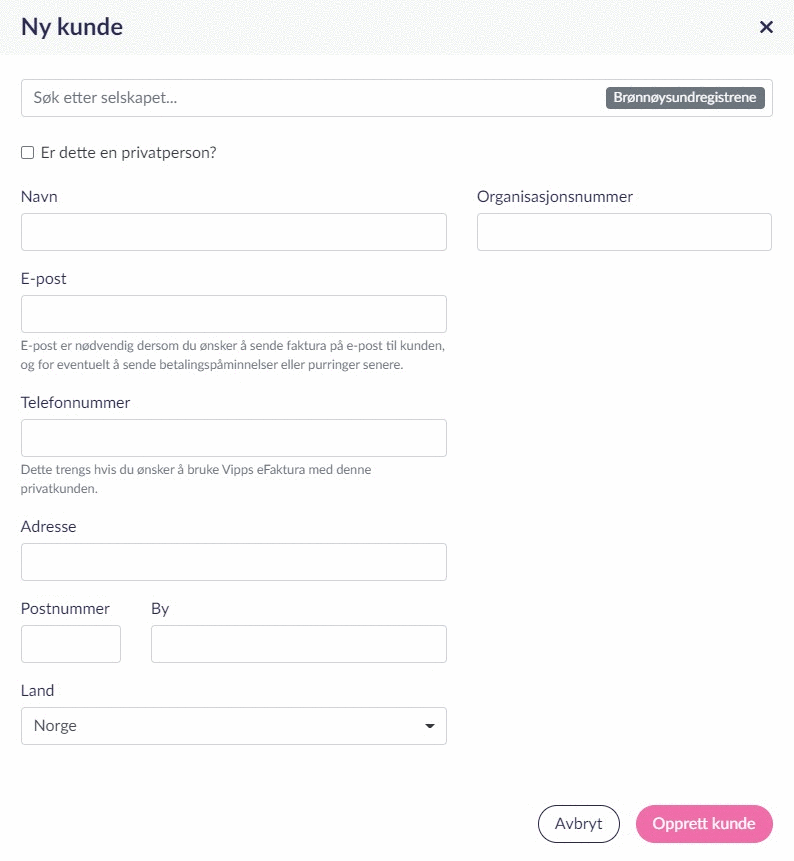Click the Telefonnummer label text
Image resolution: width=794 pixels, height=861 pixels.
point(76,403)
